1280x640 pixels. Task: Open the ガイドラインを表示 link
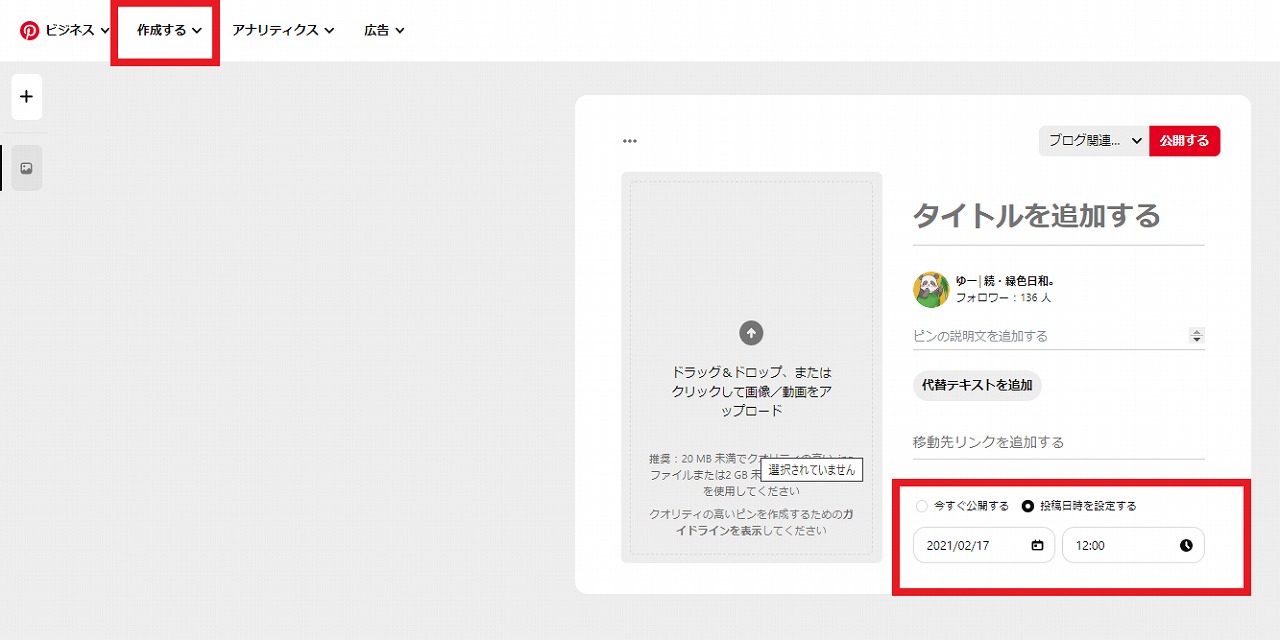[x=766, y=522]
